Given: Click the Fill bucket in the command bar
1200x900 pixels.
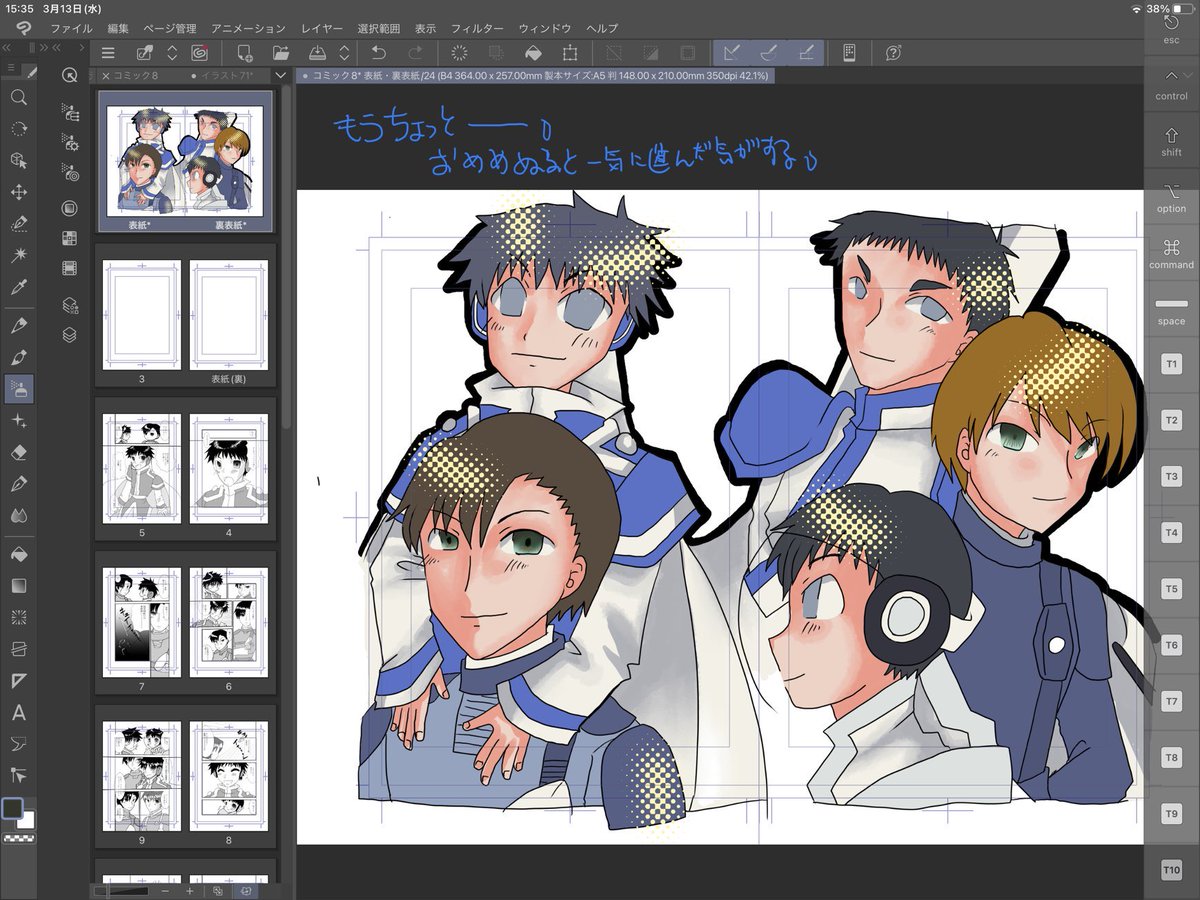Looking at the screenshot, I should tap(533, 53).
